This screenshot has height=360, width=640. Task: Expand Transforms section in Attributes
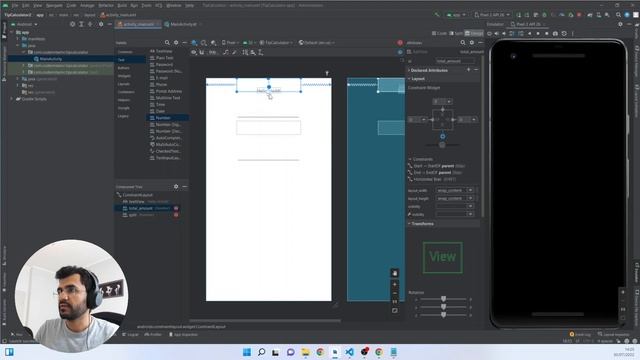pos(409,224)
